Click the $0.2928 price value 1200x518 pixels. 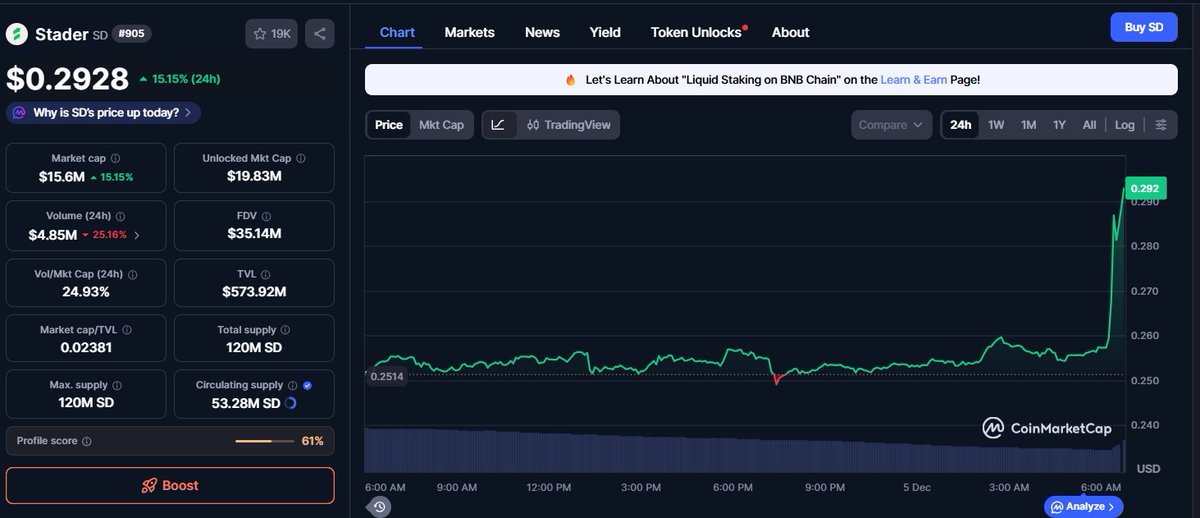(x=68, y=78)
